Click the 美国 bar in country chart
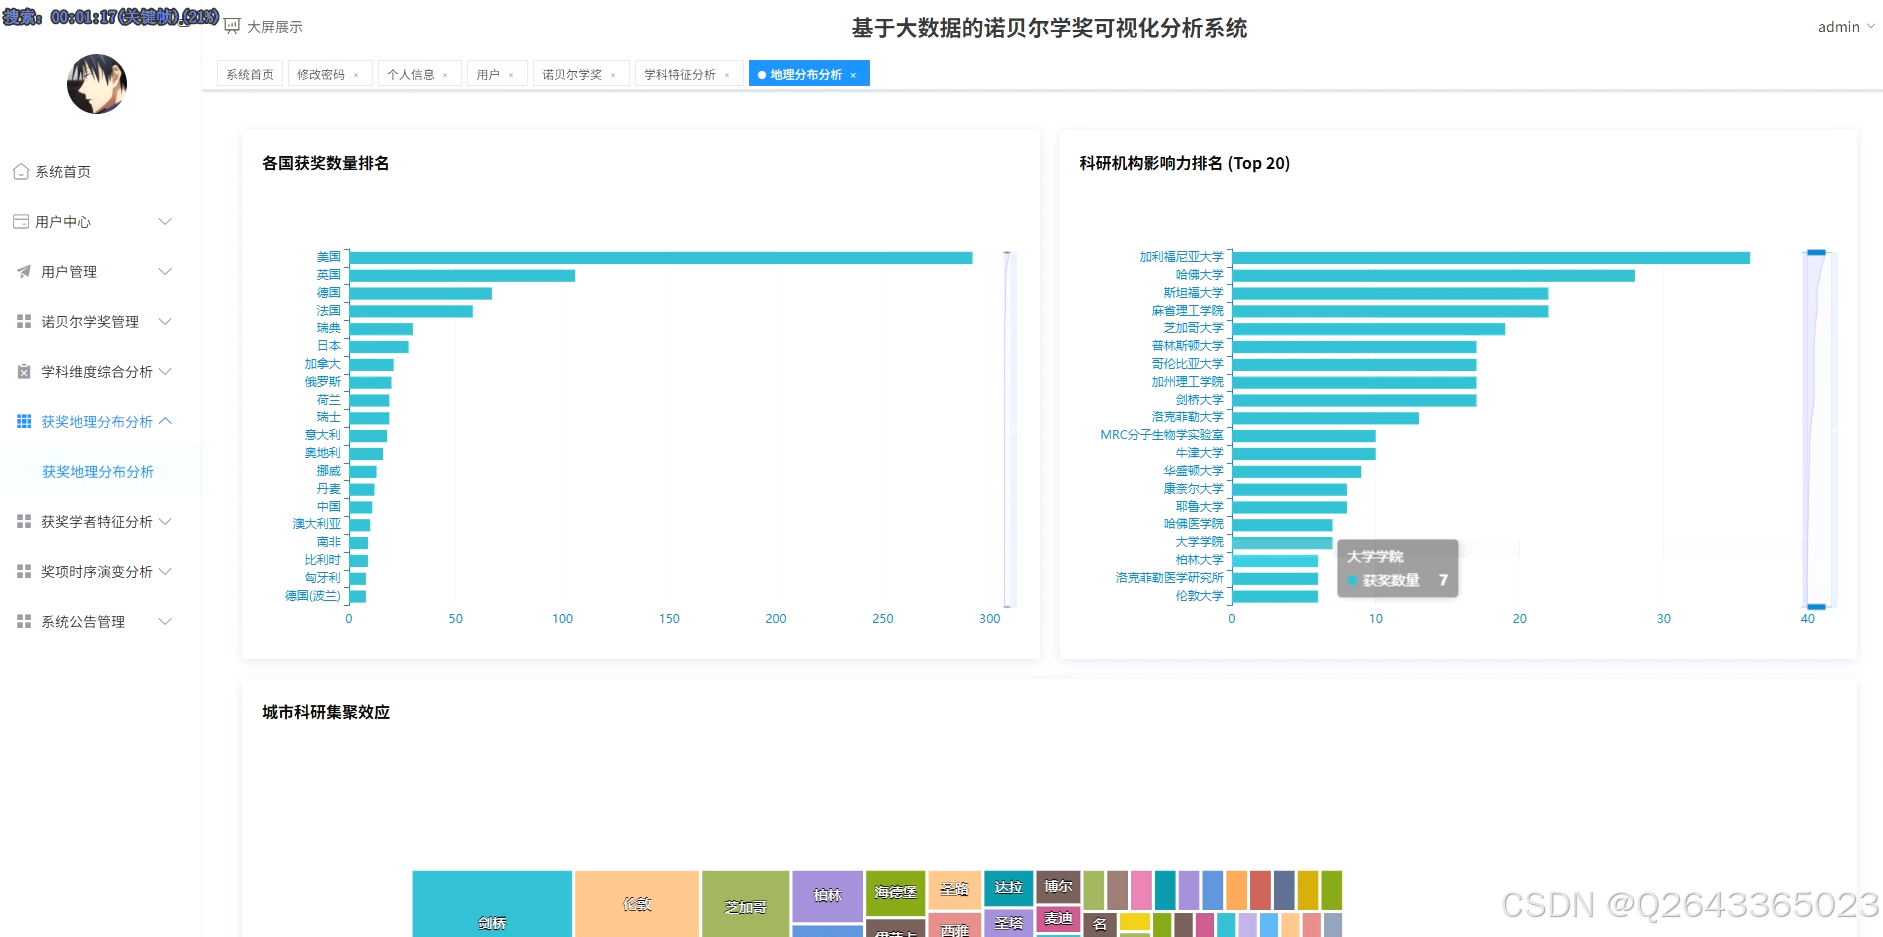 point(661,258)
